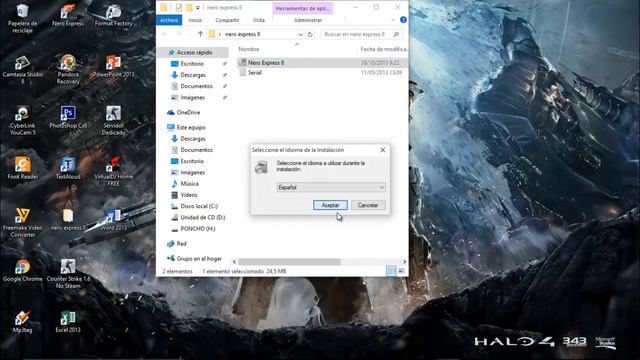The width and height of the screenshot is (640, 360).
Task: Expand the address bar history dropdown
Action: coord(300,34)
